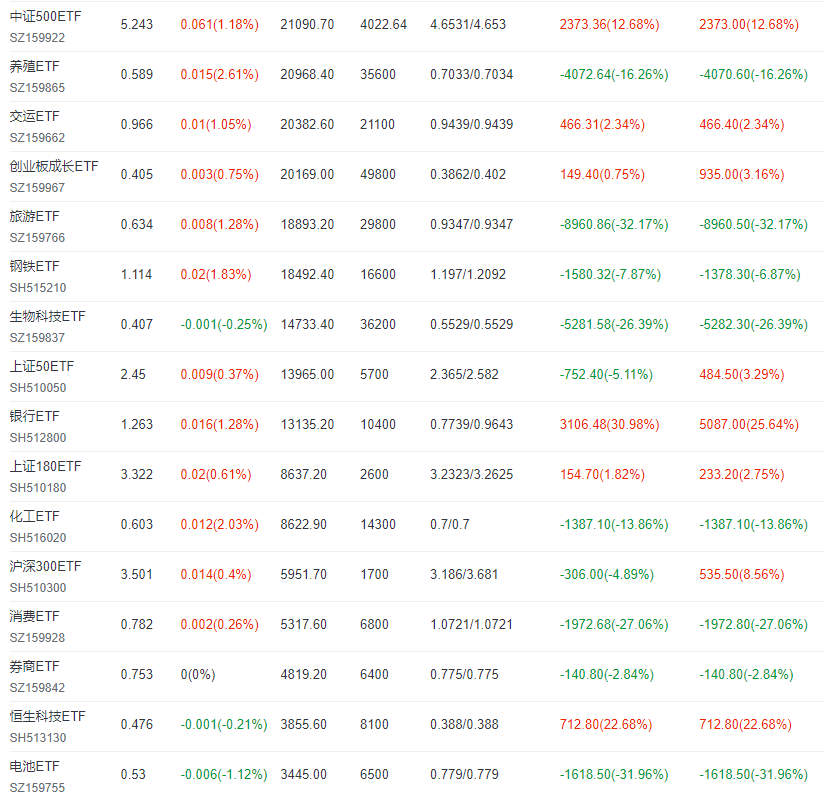Screen dimensions: 825x800
Task: Click the value 712.80(22.68%) in rightmost column
Action: pos(746,725)
